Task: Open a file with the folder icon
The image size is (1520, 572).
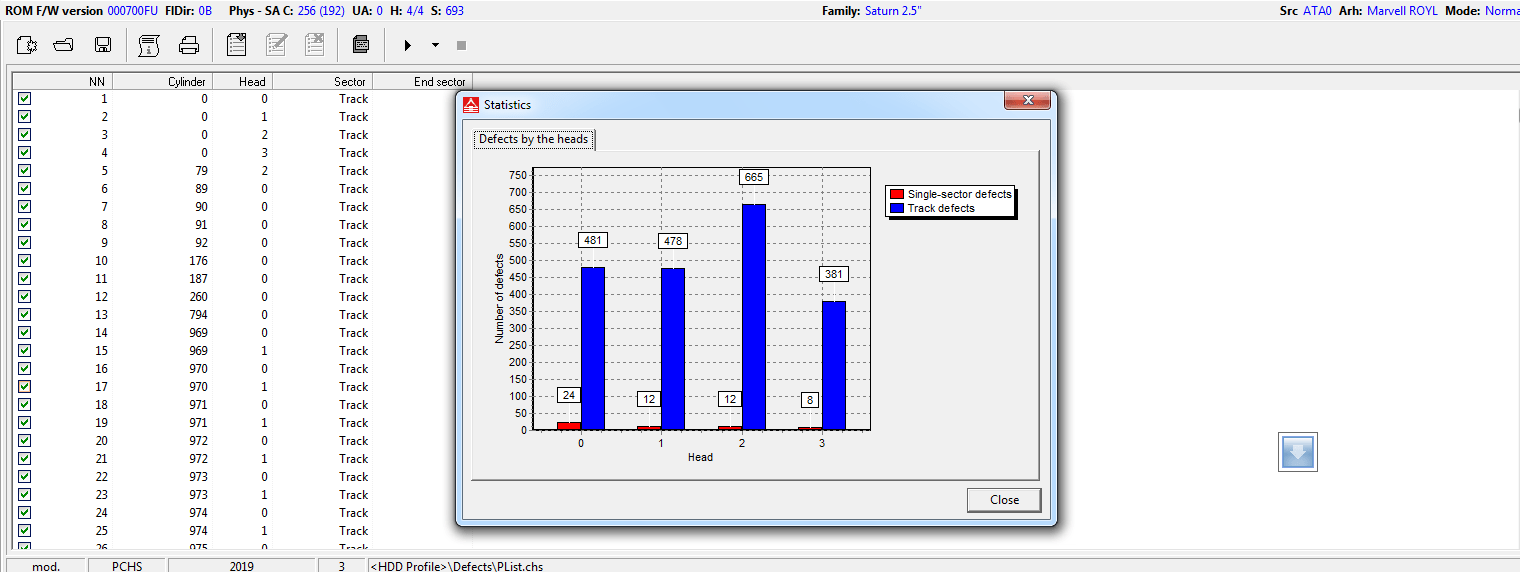Action: click(64, 45)
